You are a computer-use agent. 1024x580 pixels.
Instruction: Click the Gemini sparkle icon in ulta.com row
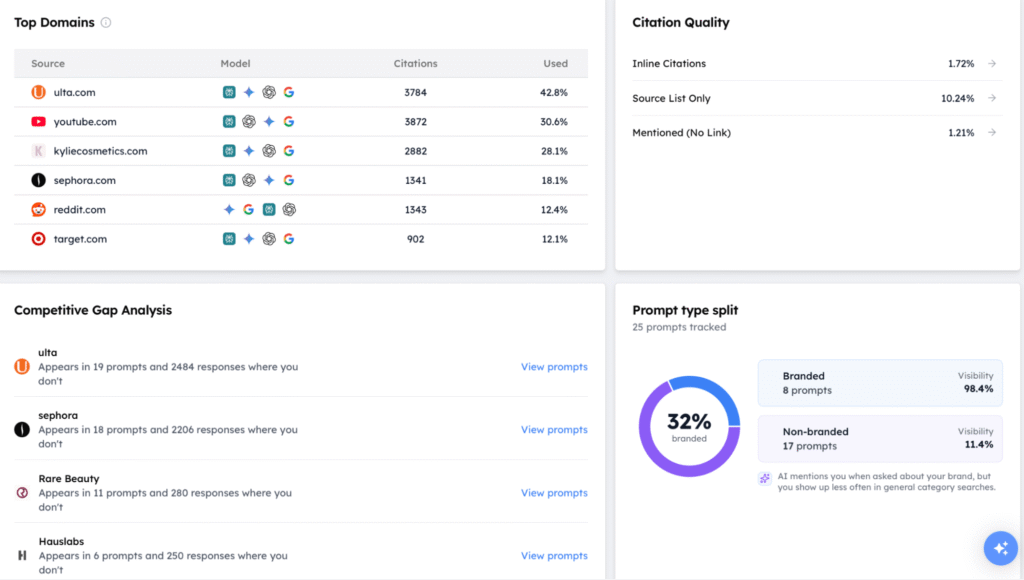point(249,92)
